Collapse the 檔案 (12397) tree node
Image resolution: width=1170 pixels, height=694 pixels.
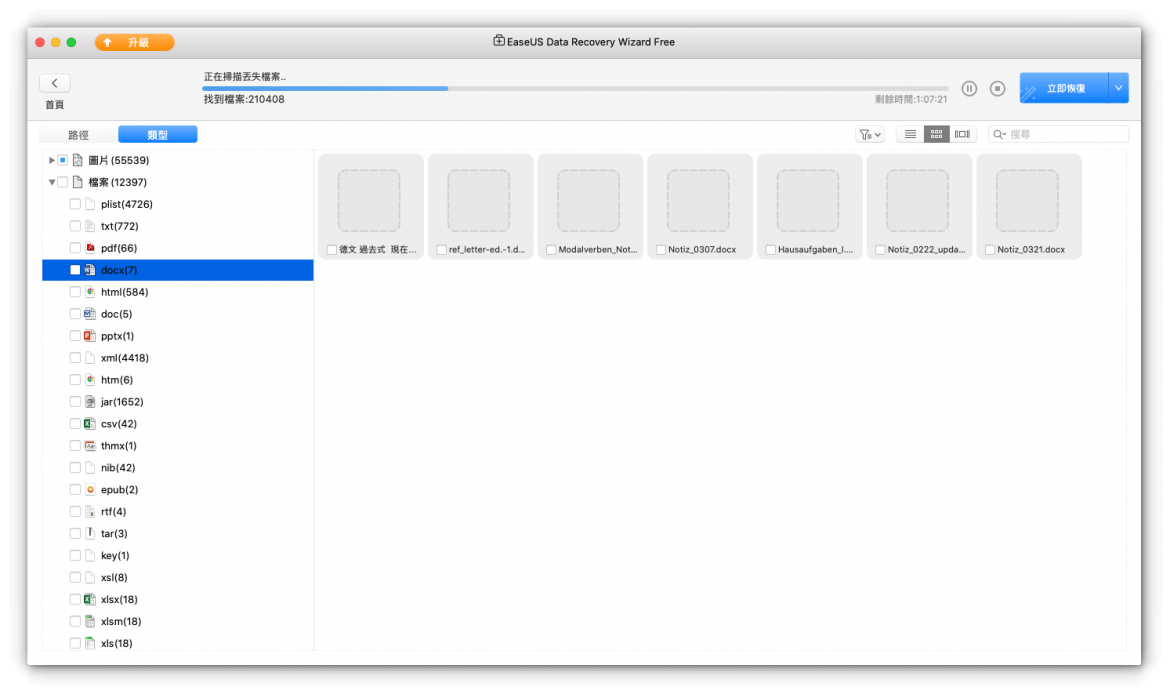51,182
